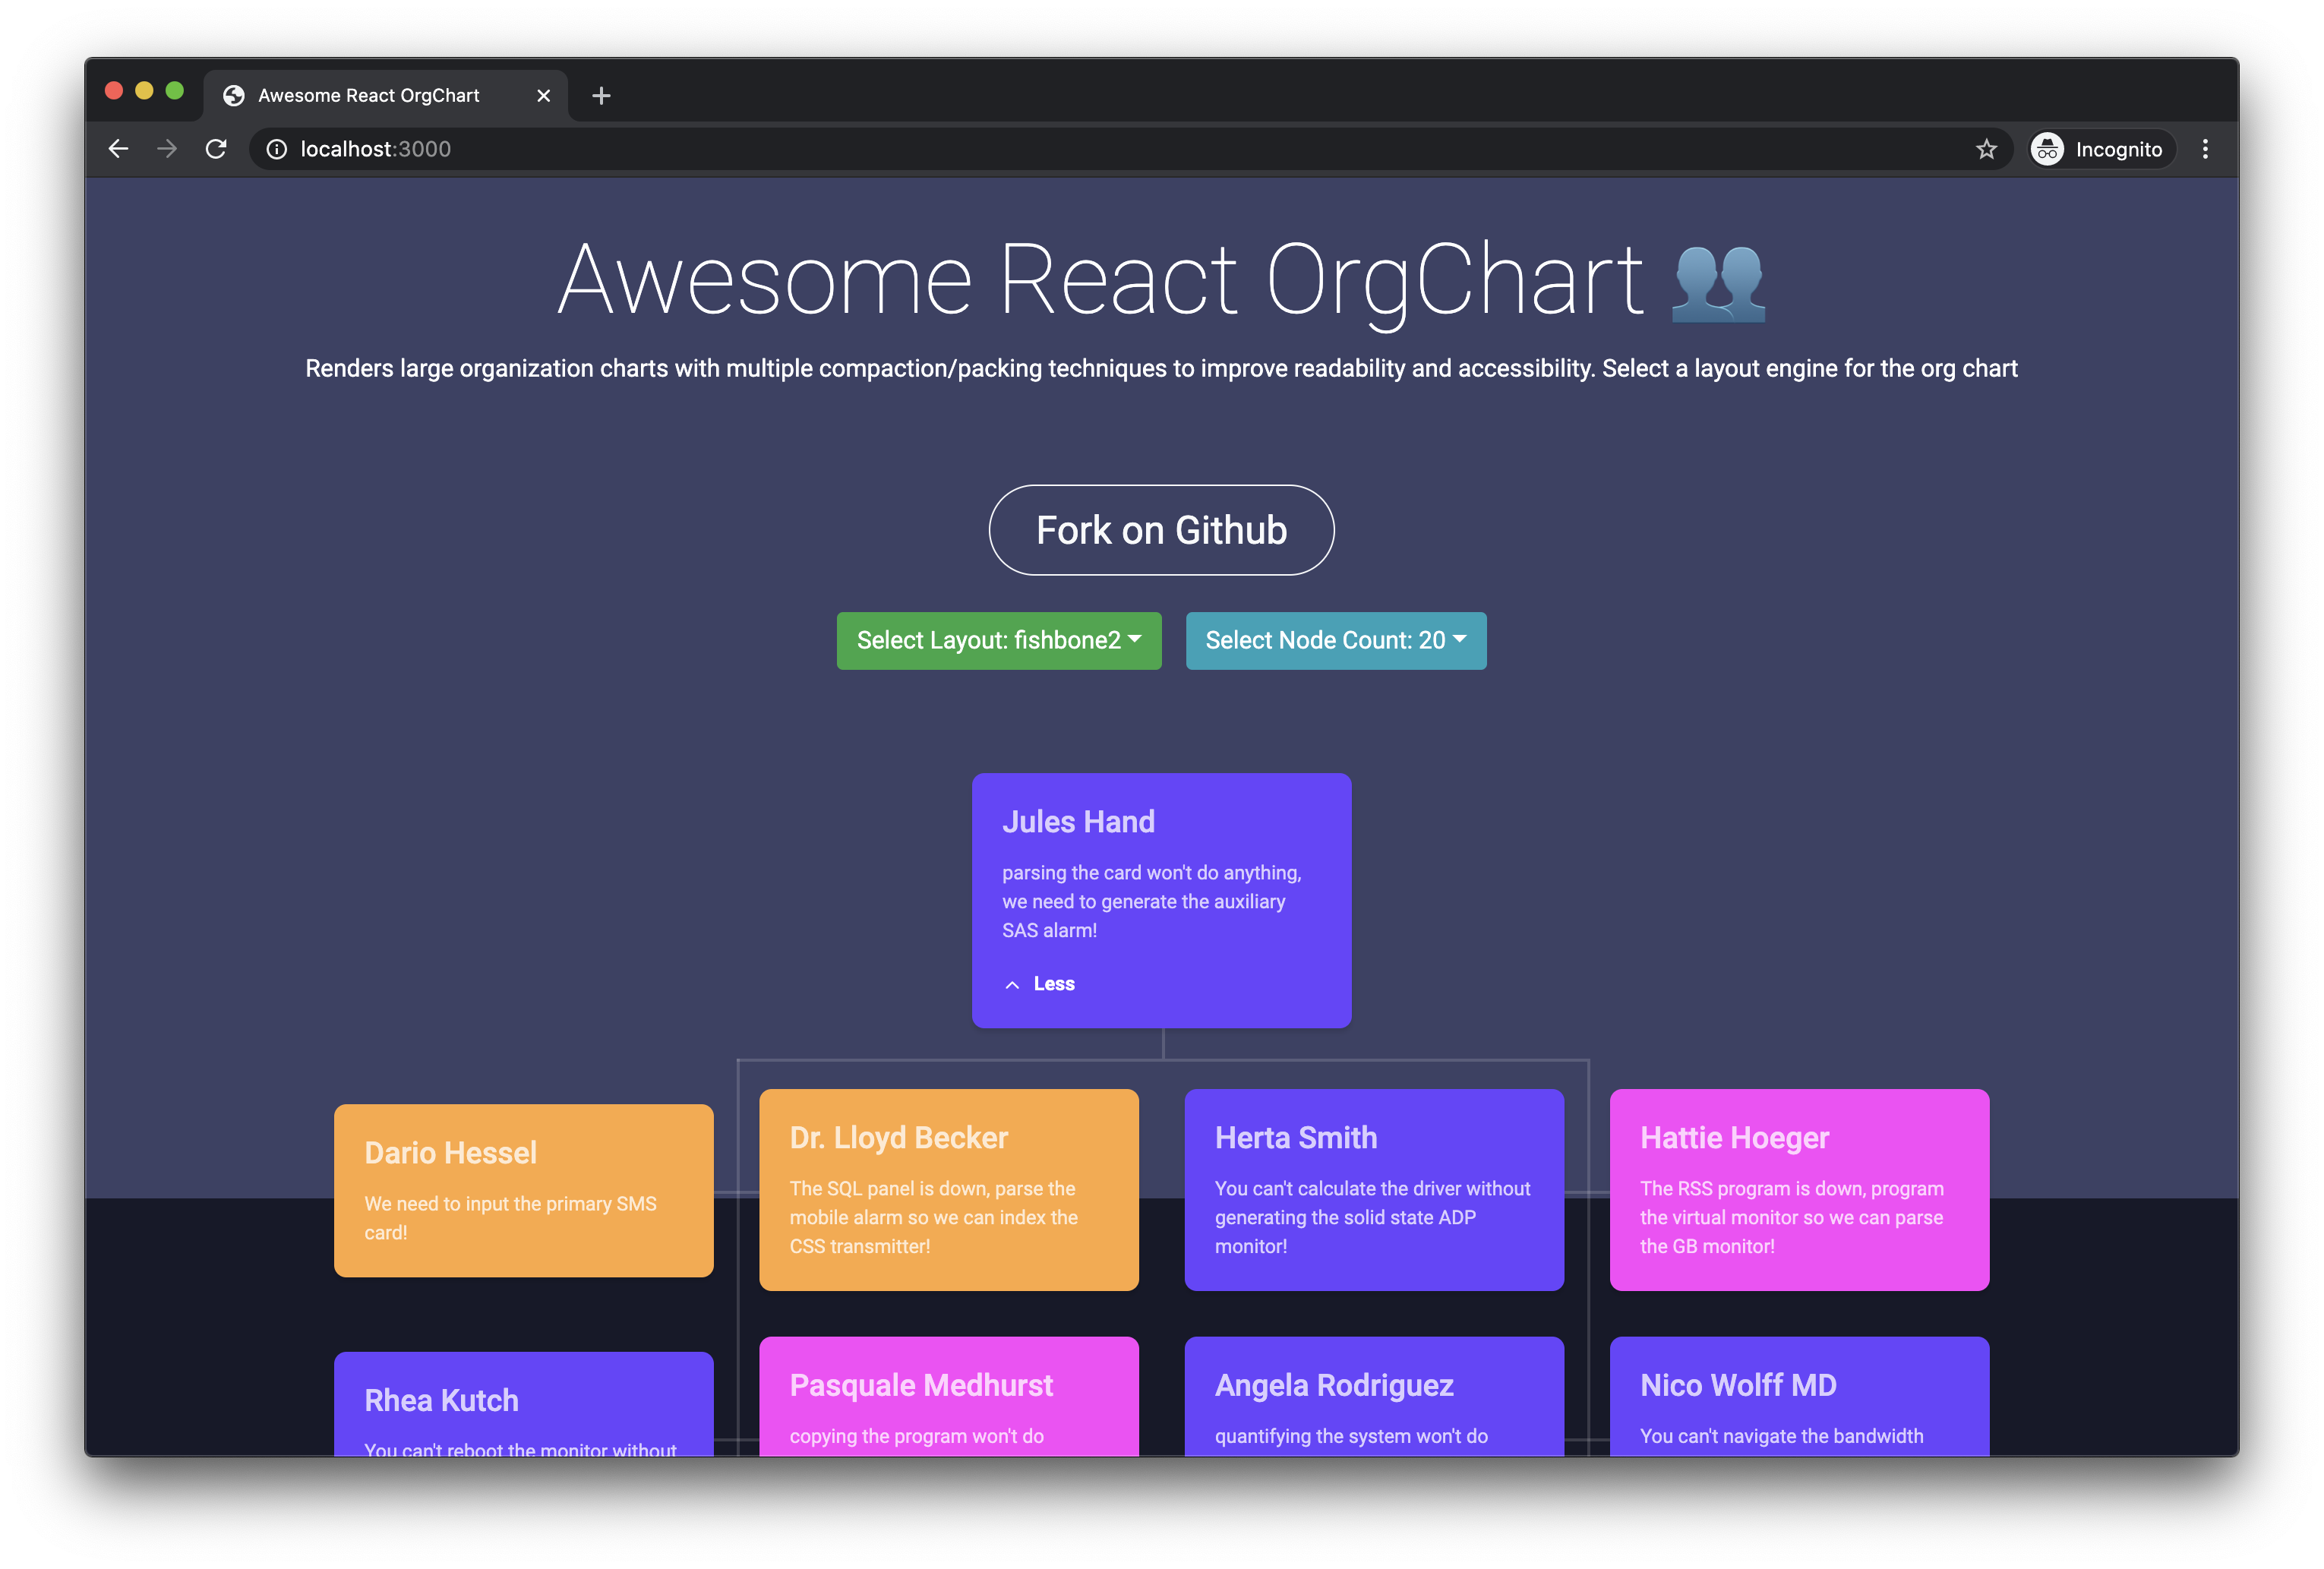Open the Chrome three-dot menu
The image size is (2324, 1569).
(2205, 149)
